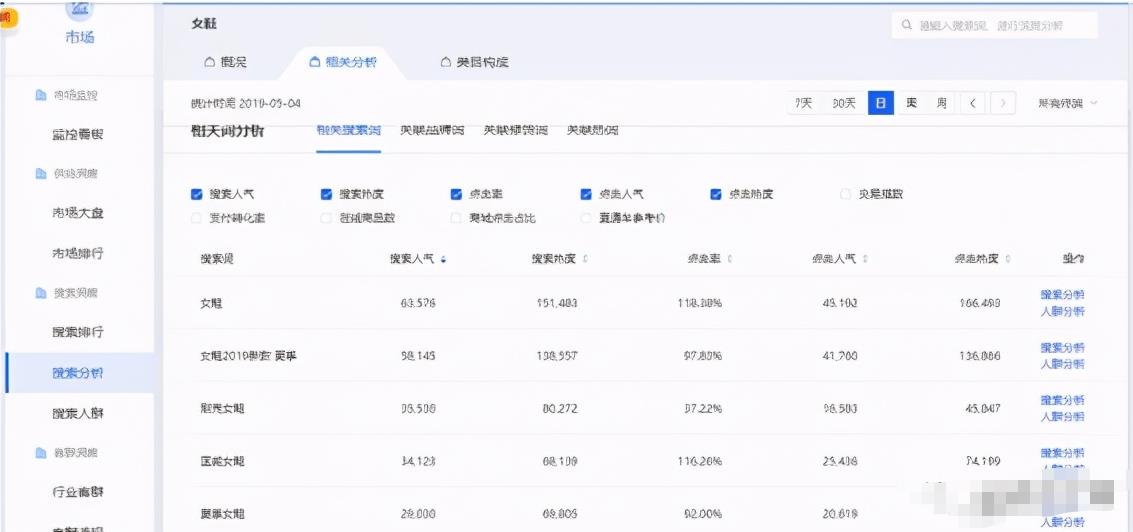The image size is (1133, 532).
Task: Select the 关联热词 sub-tab
Action: tap(593, 131)
